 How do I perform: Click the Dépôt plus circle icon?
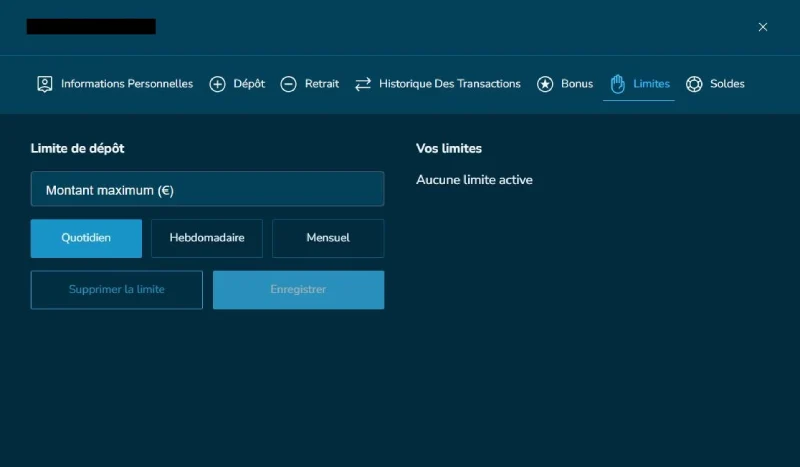pos(217,84)
